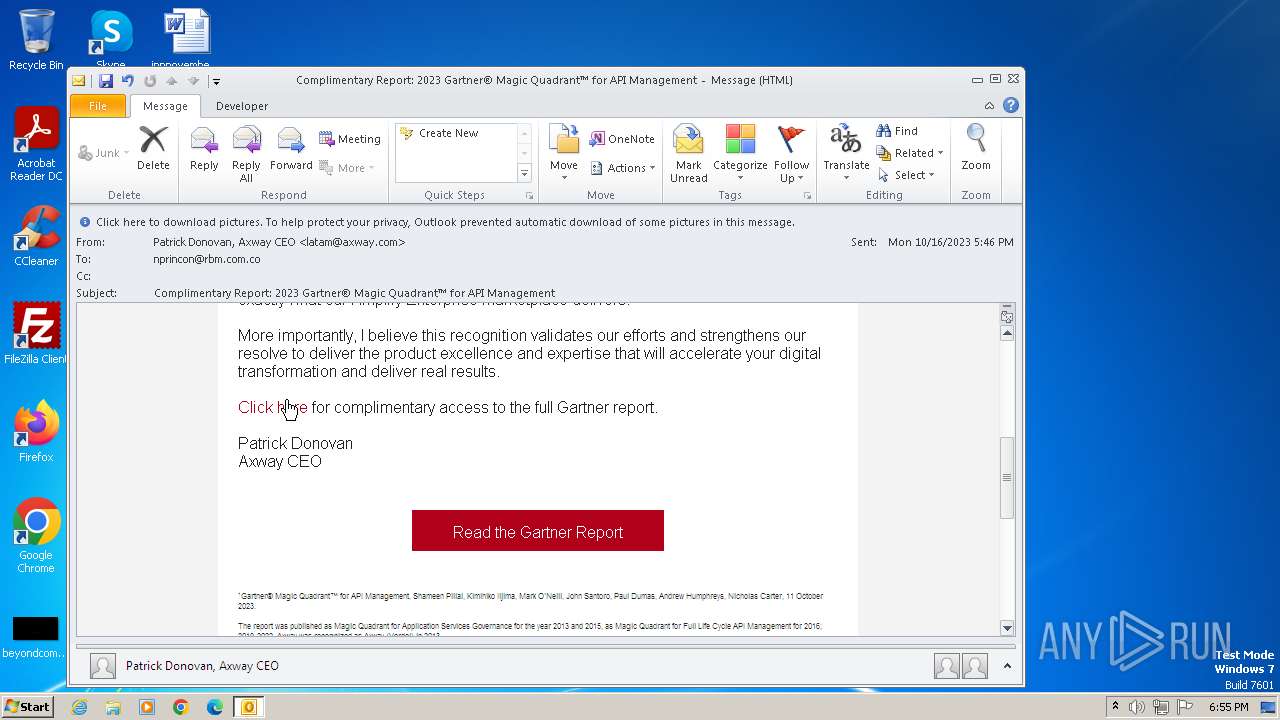This screenshot has width=1280, height=720.
Task: Open the Translate menu
Action: (846, 155)
